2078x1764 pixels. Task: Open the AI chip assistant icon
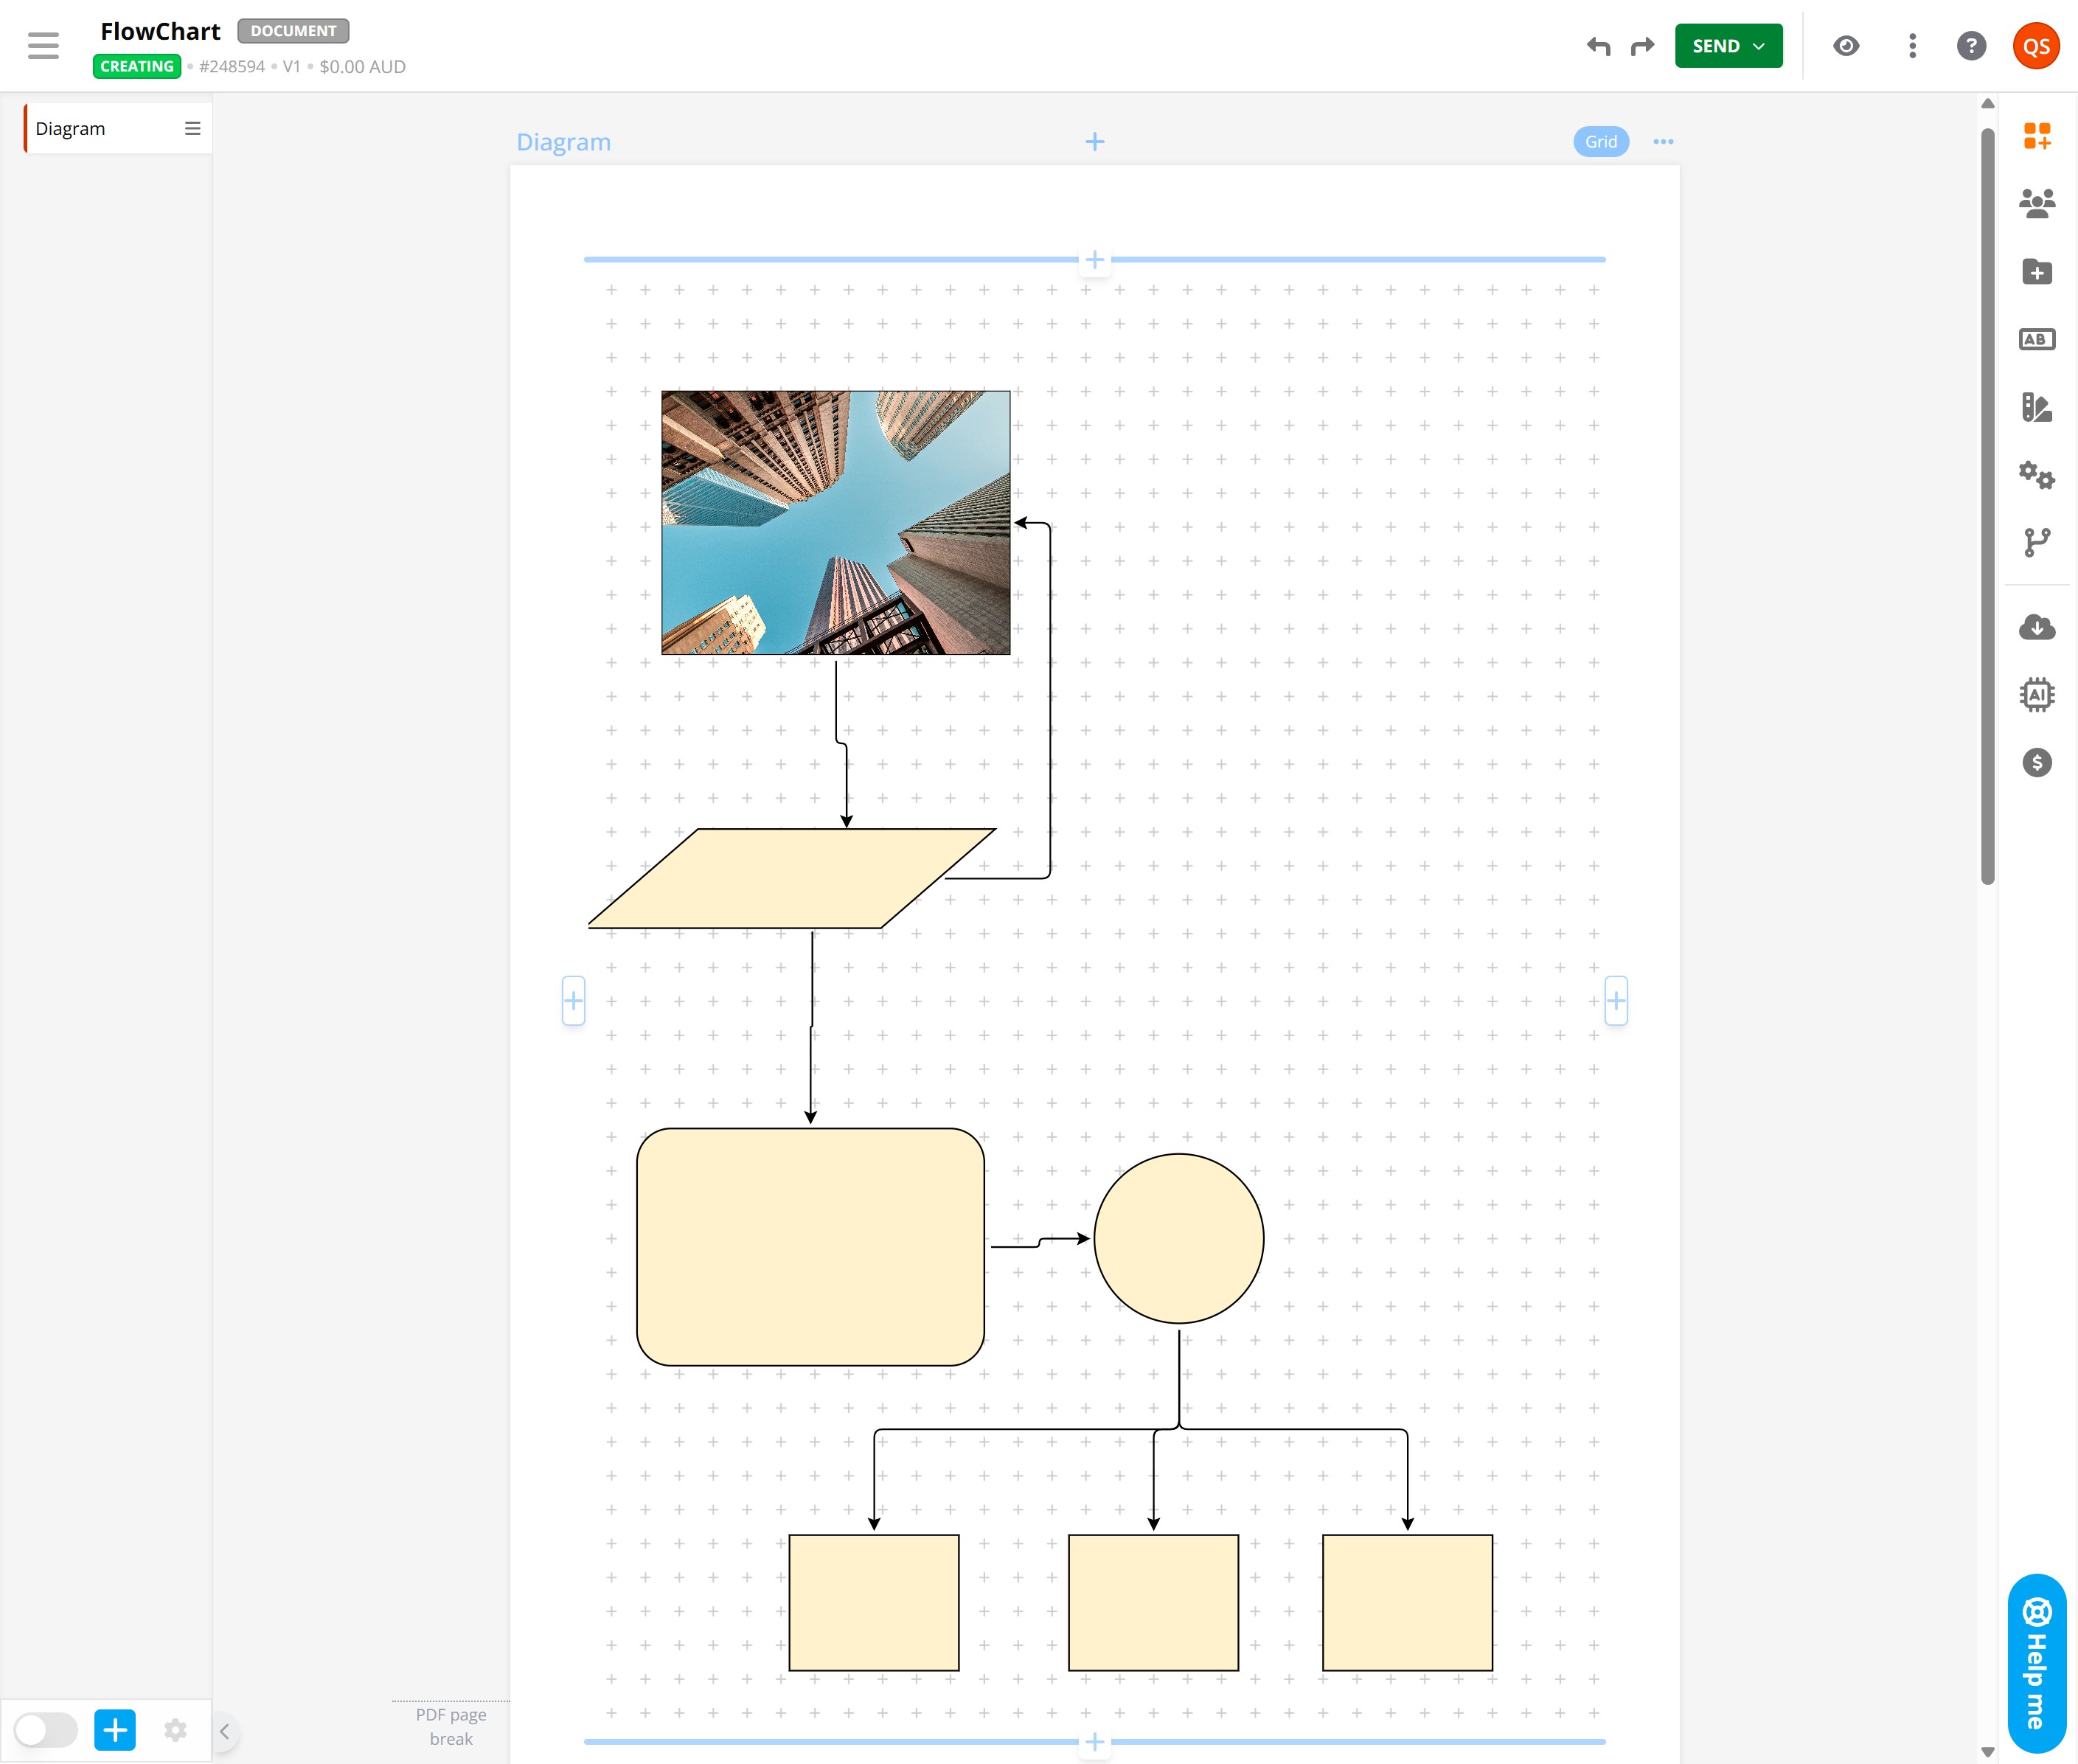(2036, 695)
